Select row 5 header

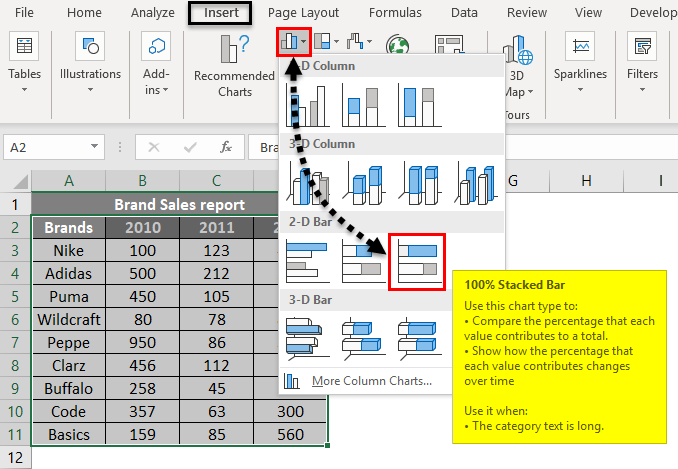tap(15, 297)
